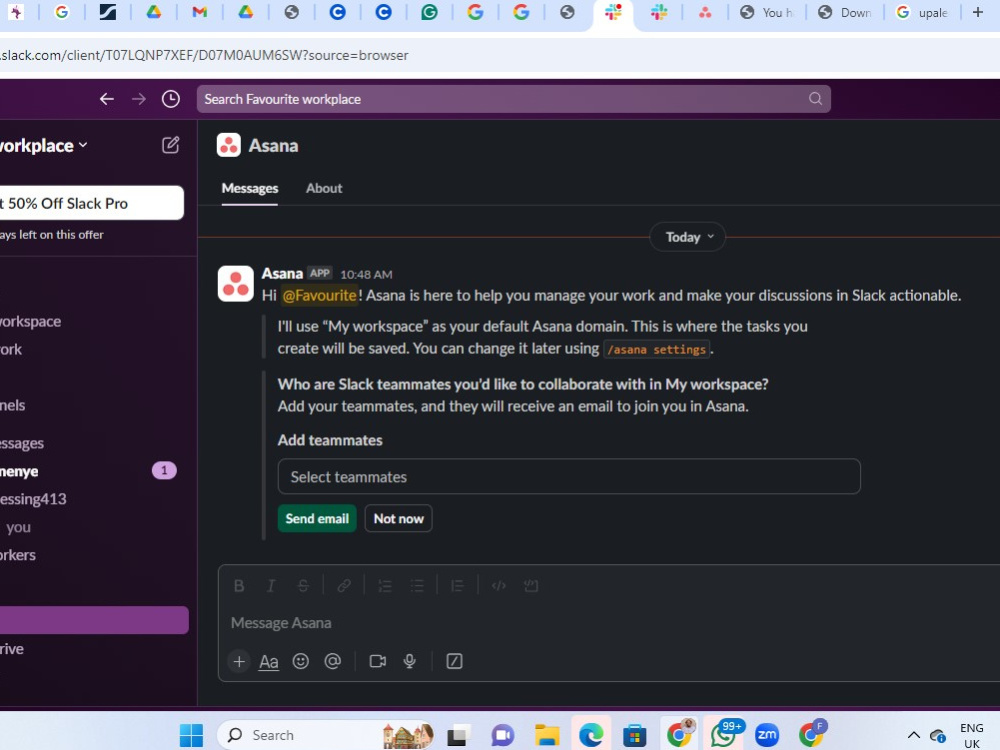This screenshot has height=750, width=1000.
Task: Open a new browser tab
Action: point(977,12)
